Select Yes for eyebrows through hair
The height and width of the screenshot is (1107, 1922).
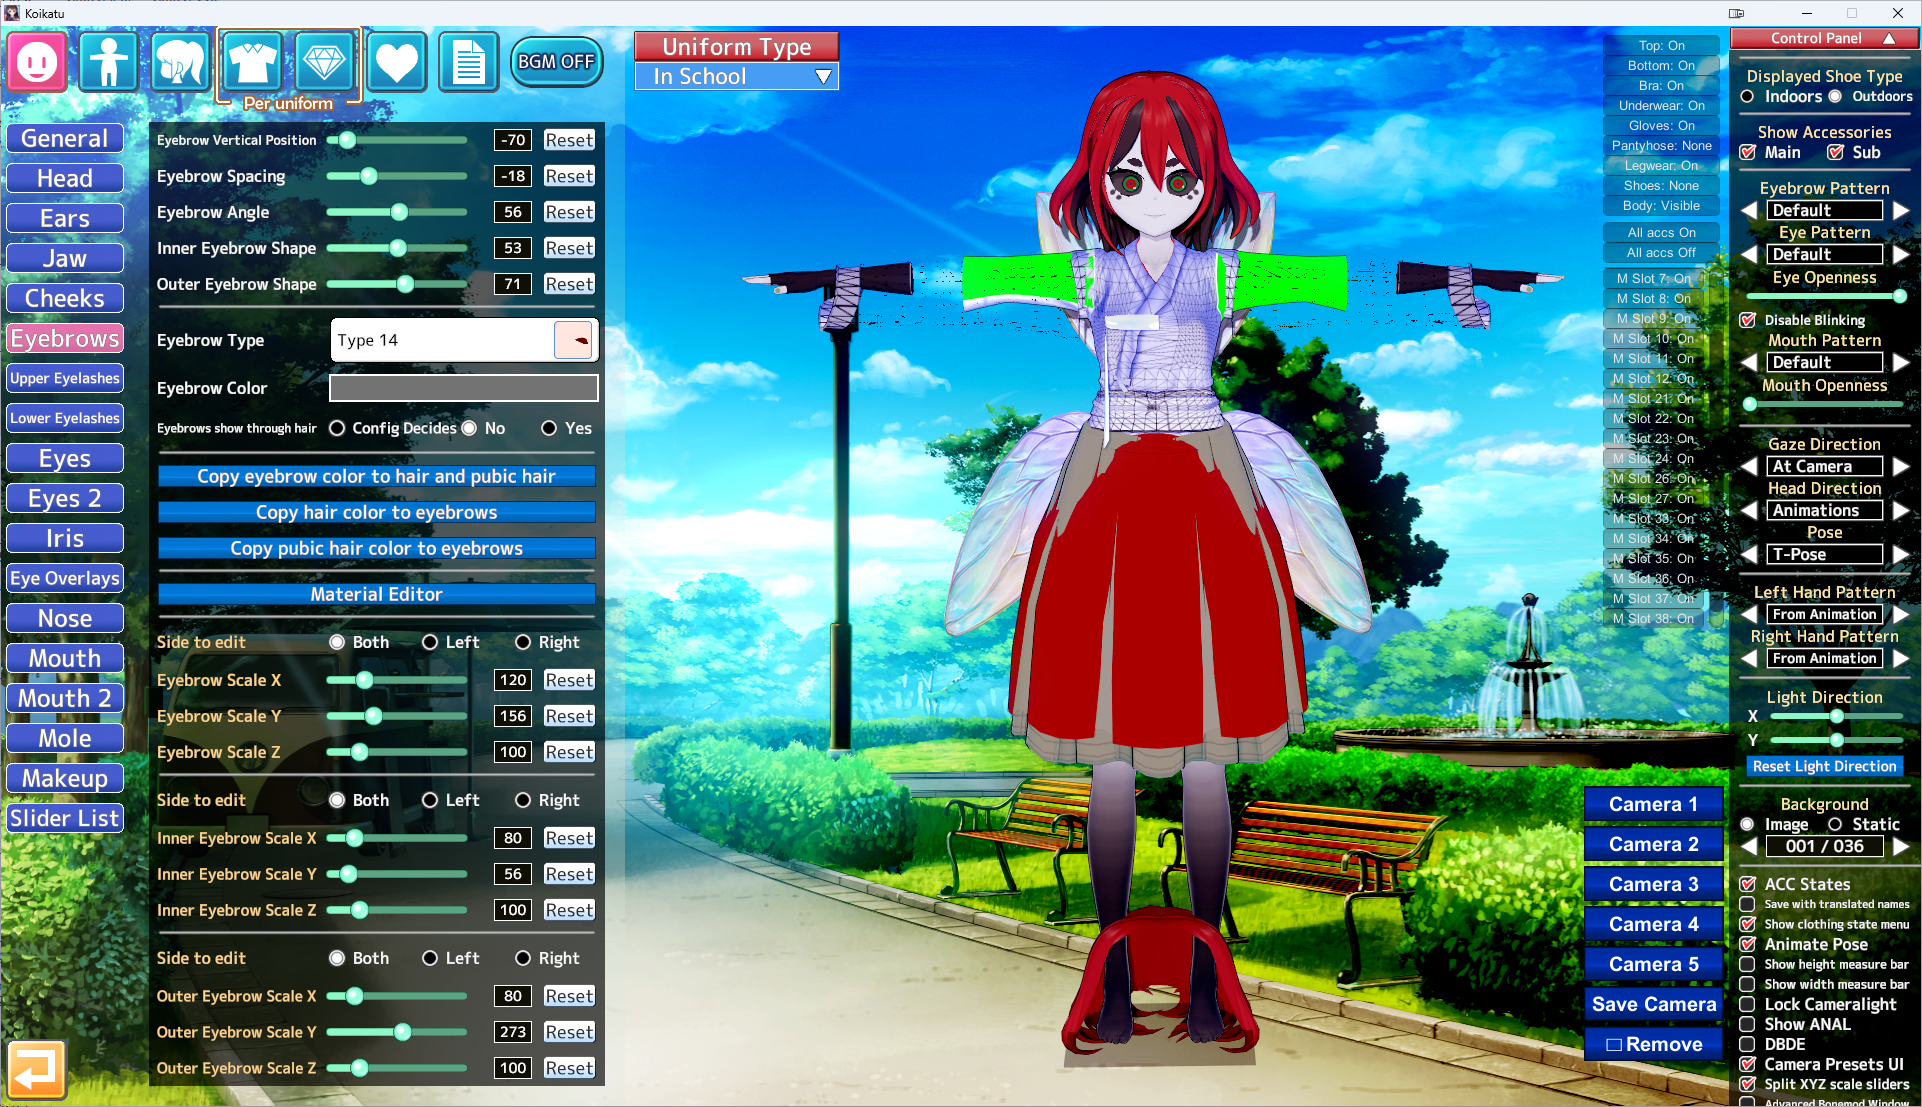(549, 428)
